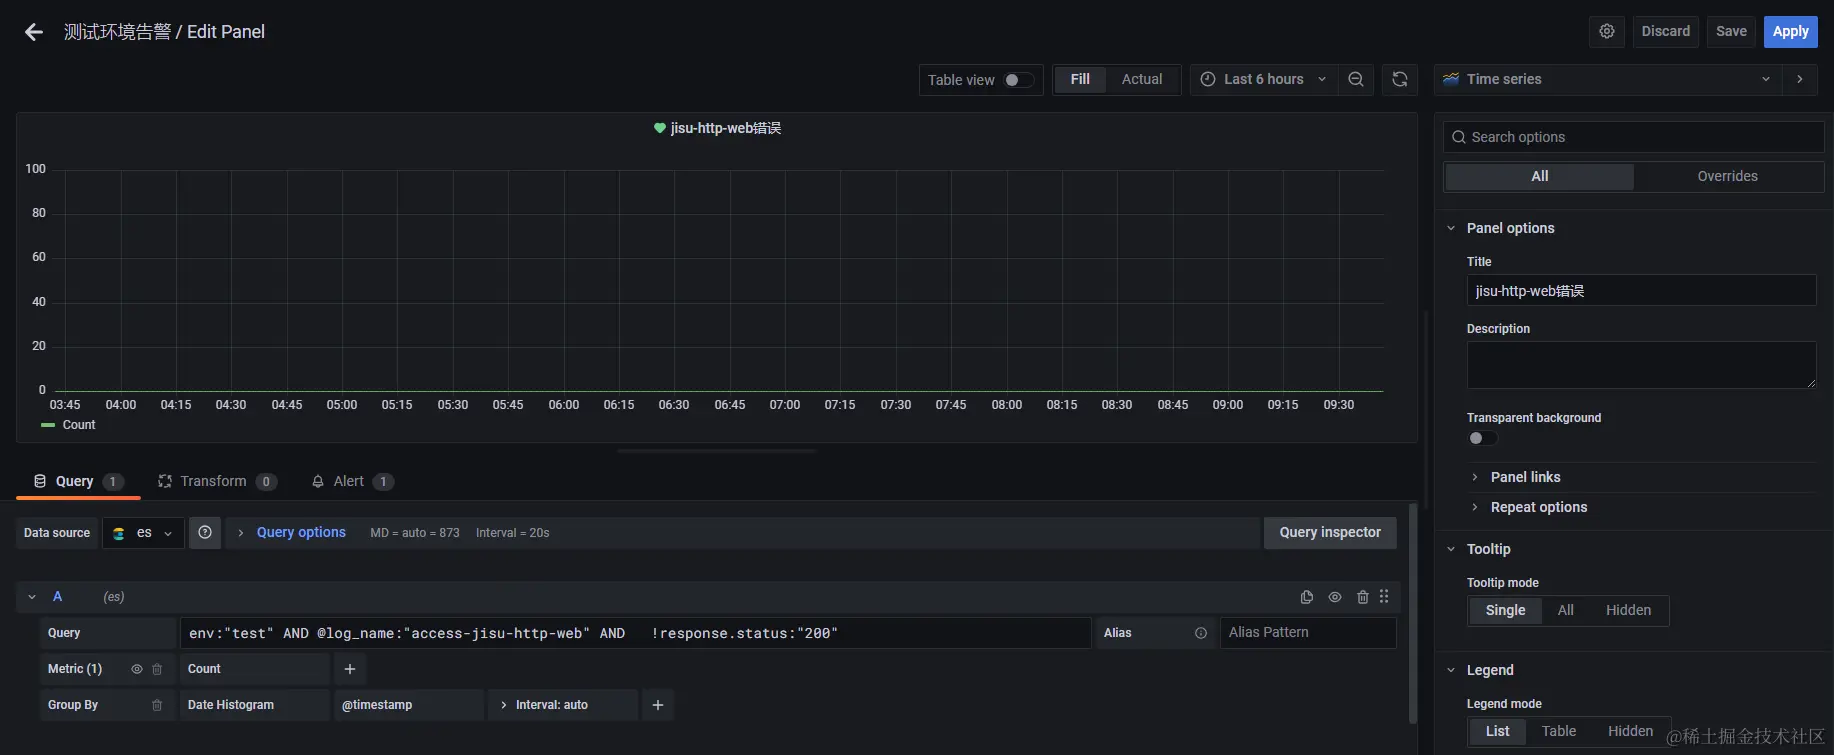Image resolution: width=1834 pixels, height=755 pixels.
Task: Click the Save button
Action: coord(1731,31)
